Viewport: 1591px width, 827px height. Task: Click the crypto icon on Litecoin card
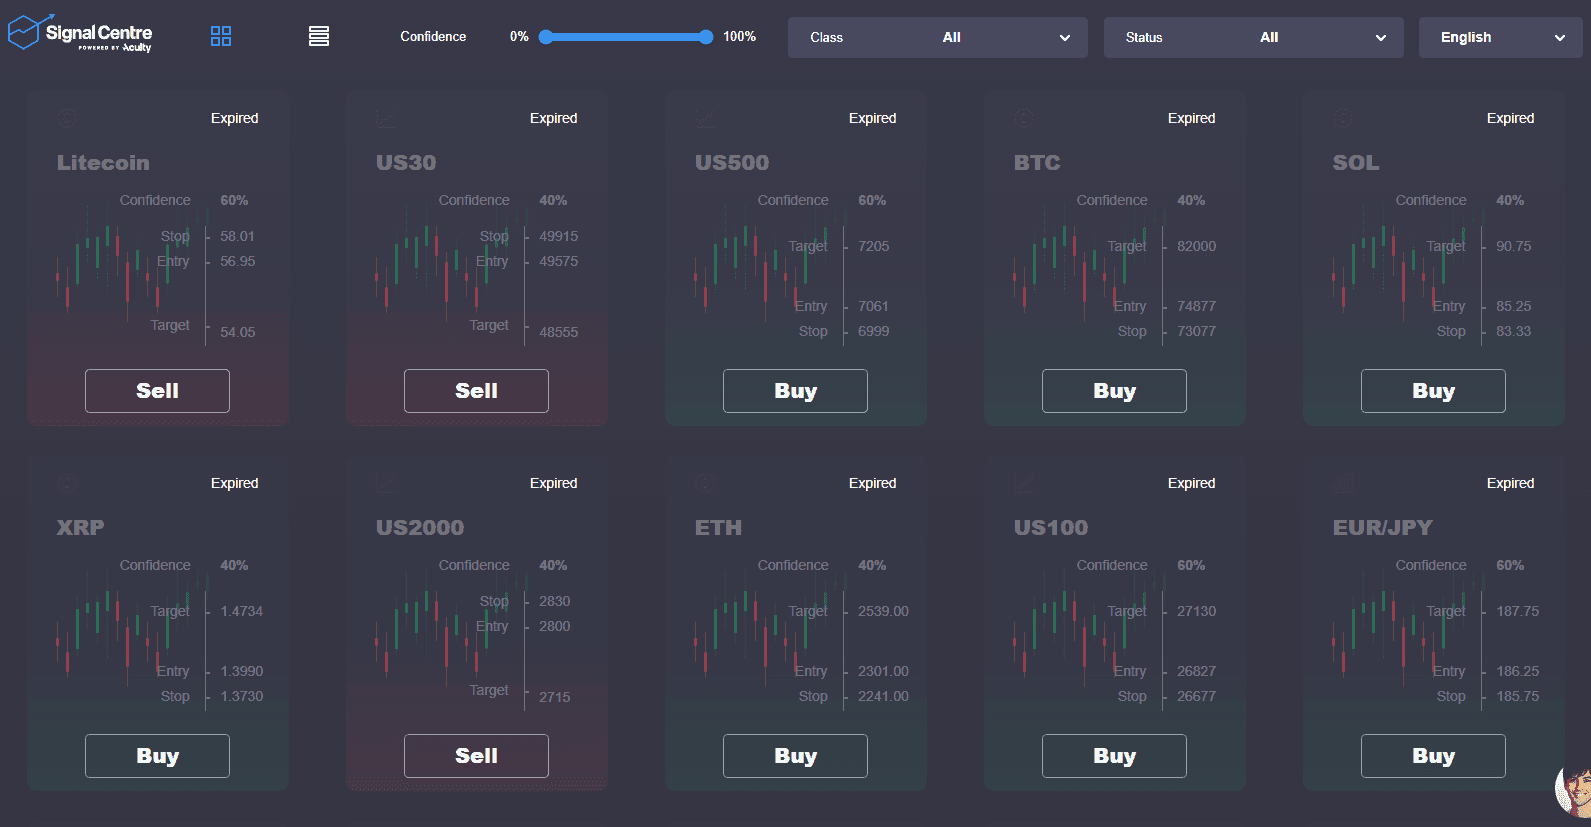(67, 118)
